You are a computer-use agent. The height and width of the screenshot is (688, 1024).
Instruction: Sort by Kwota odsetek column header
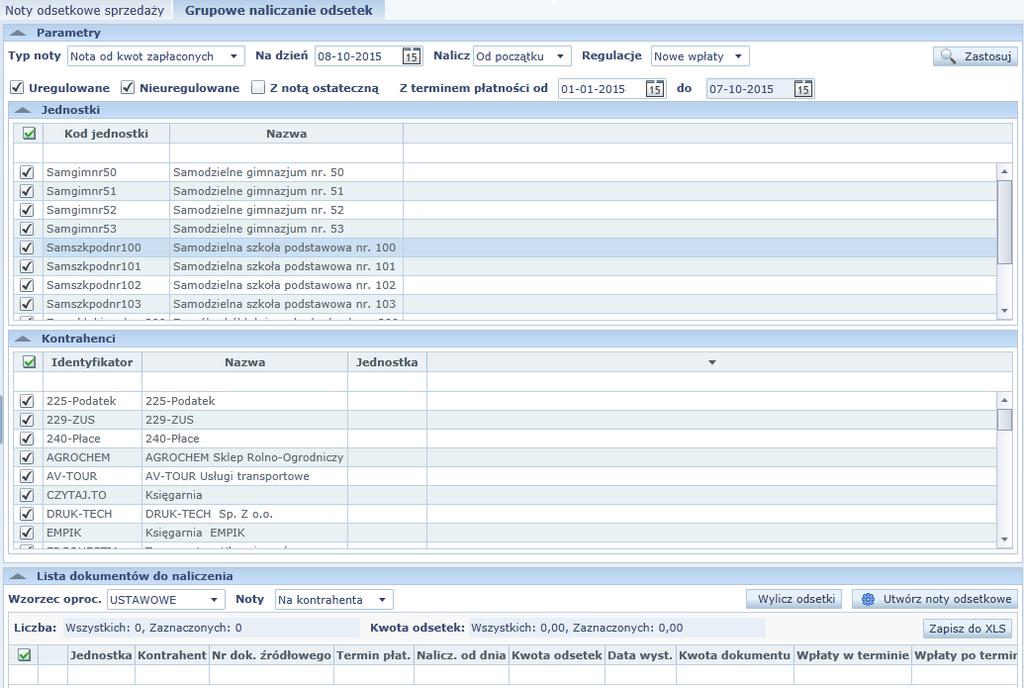point(556,655)
